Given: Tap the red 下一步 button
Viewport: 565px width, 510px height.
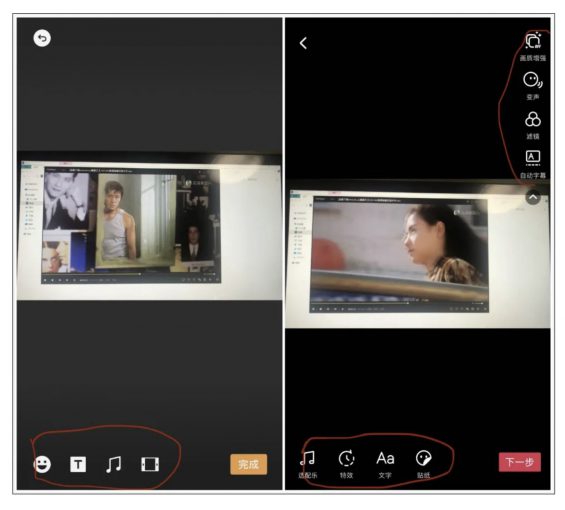Looking at the screenshot, I should [x=520, y=462].
